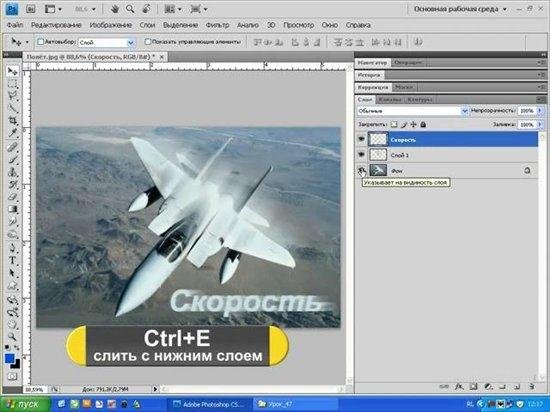Toggle lock all padlock icon

click(x=423, y=124)
